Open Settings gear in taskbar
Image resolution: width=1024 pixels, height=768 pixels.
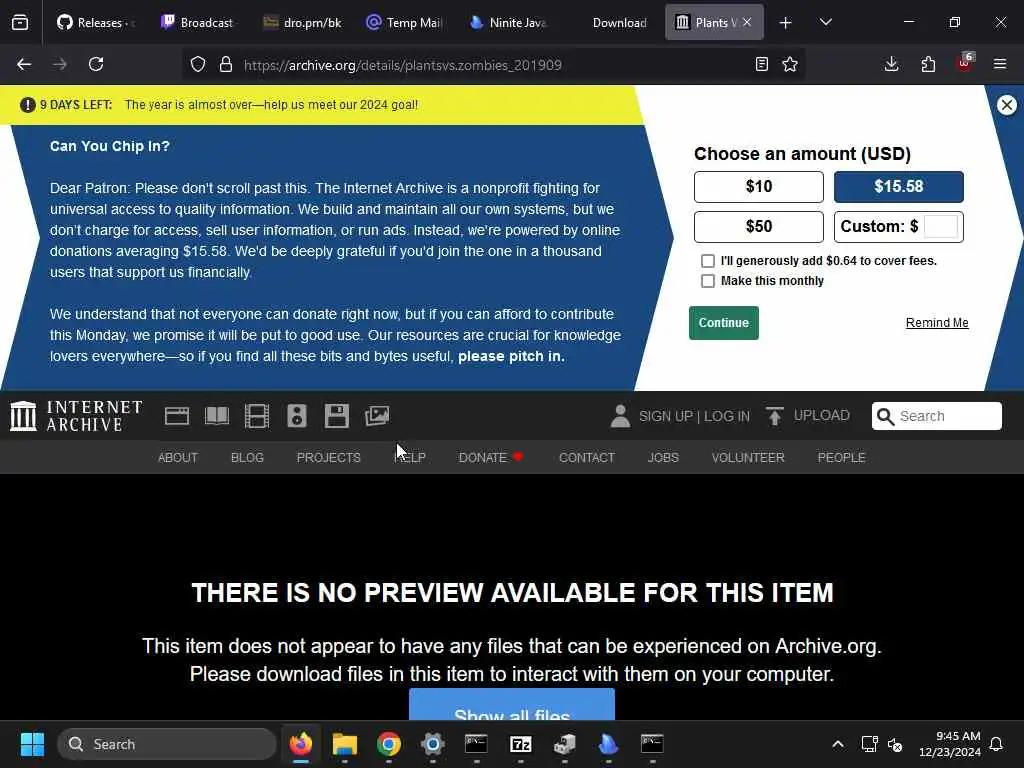click(432, 744)
